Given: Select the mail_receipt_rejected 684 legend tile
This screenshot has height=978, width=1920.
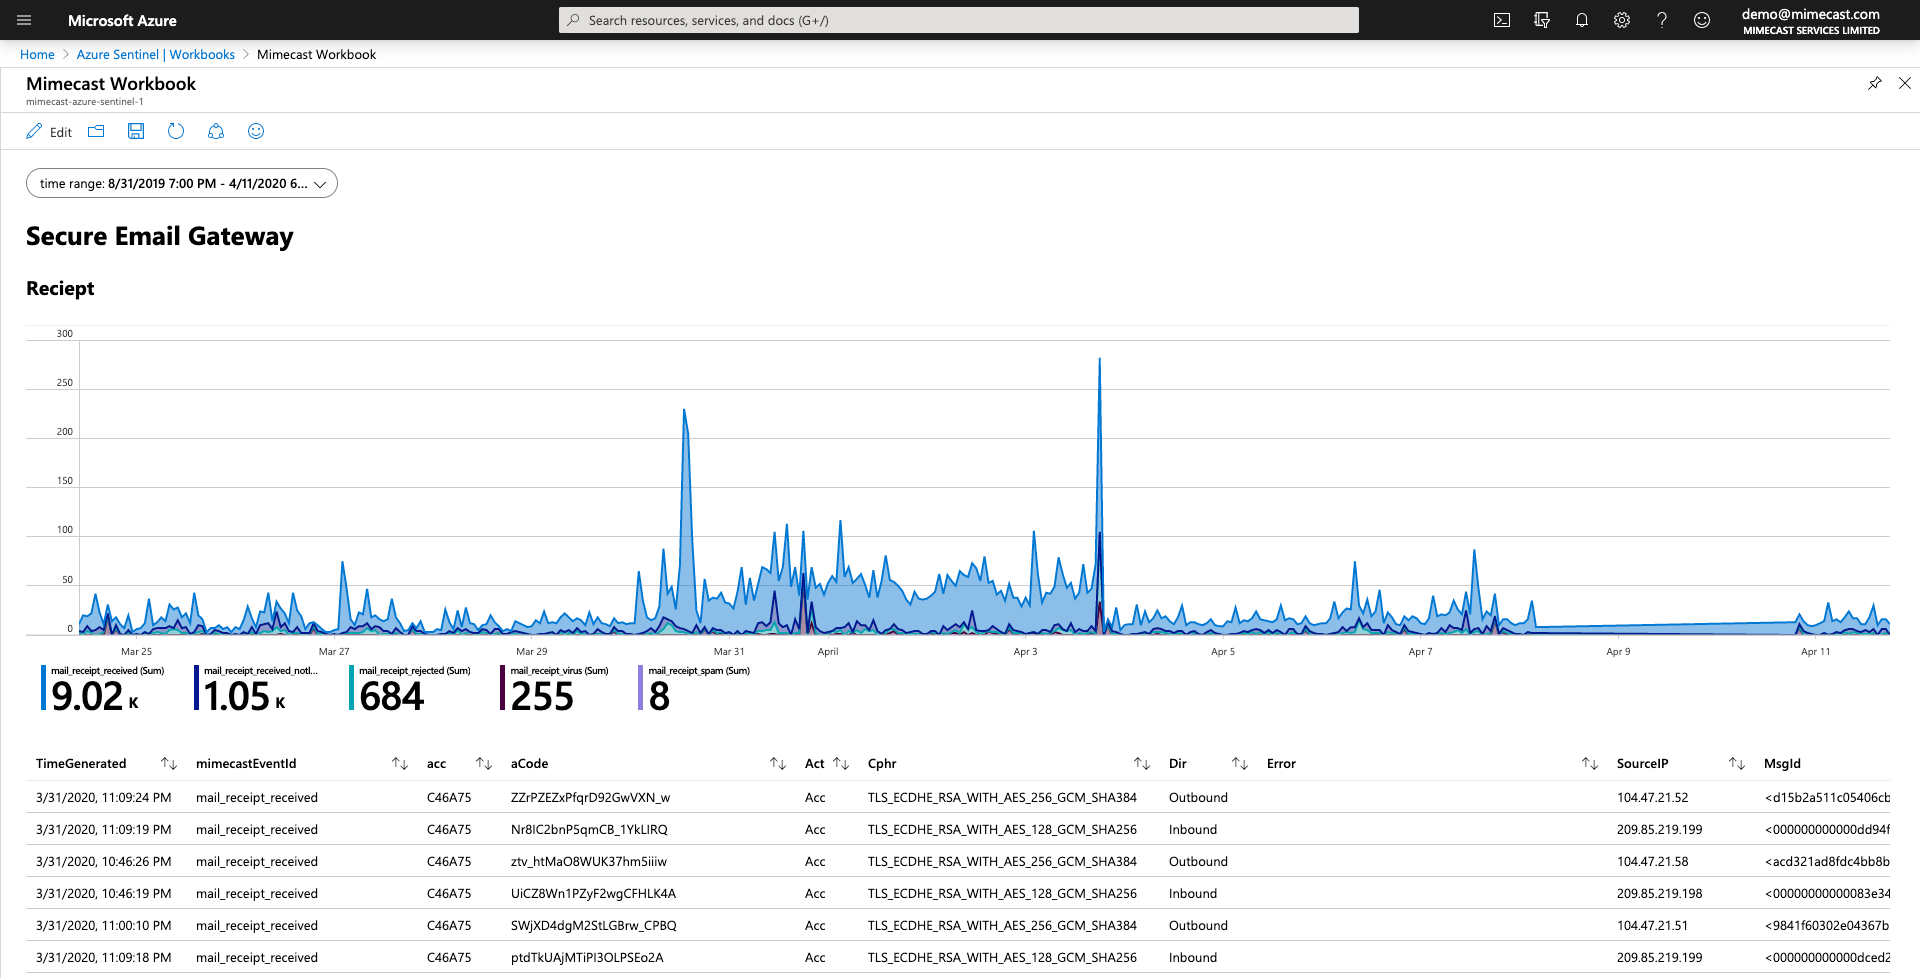Looking at the screenshot, I should (410, 689).
